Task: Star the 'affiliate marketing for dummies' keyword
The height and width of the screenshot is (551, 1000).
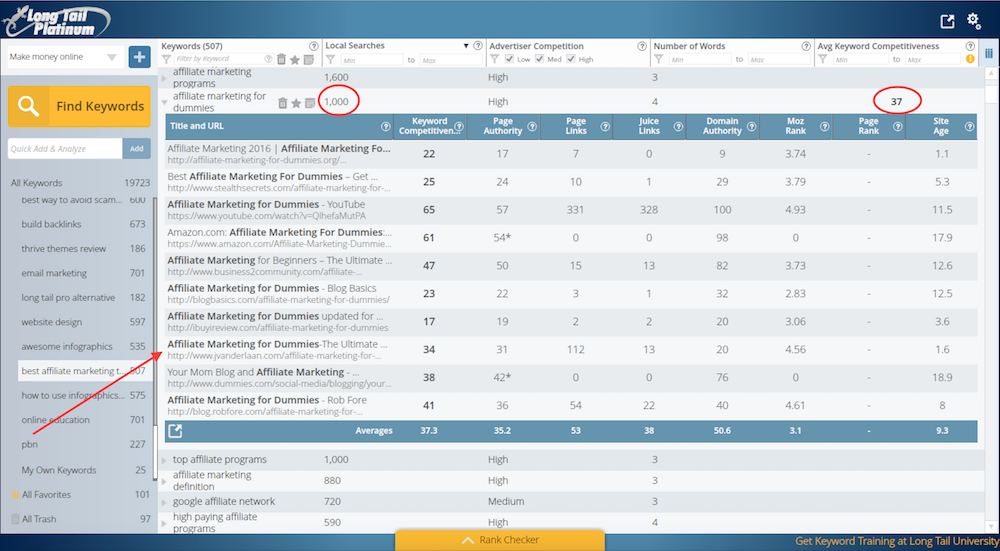Action: 296,102
